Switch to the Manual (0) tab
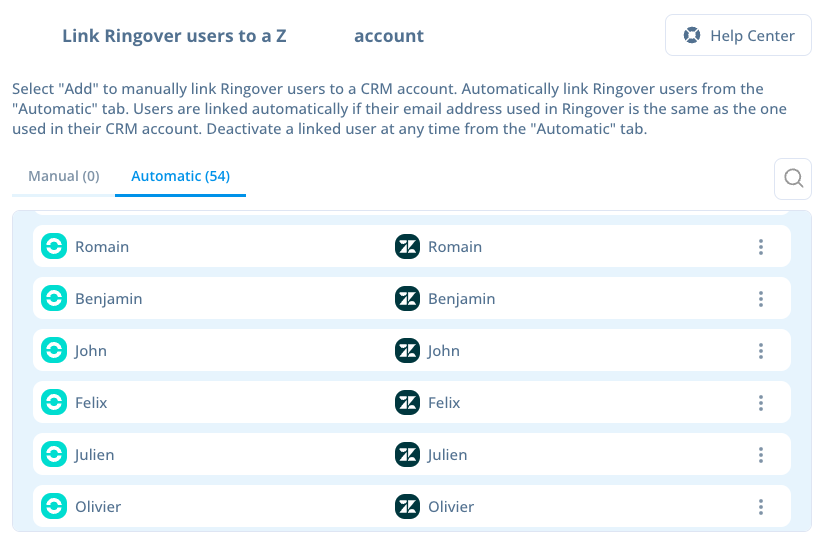Image resolution: width=828 pixels, height=542 pixels. click(64, 176)
